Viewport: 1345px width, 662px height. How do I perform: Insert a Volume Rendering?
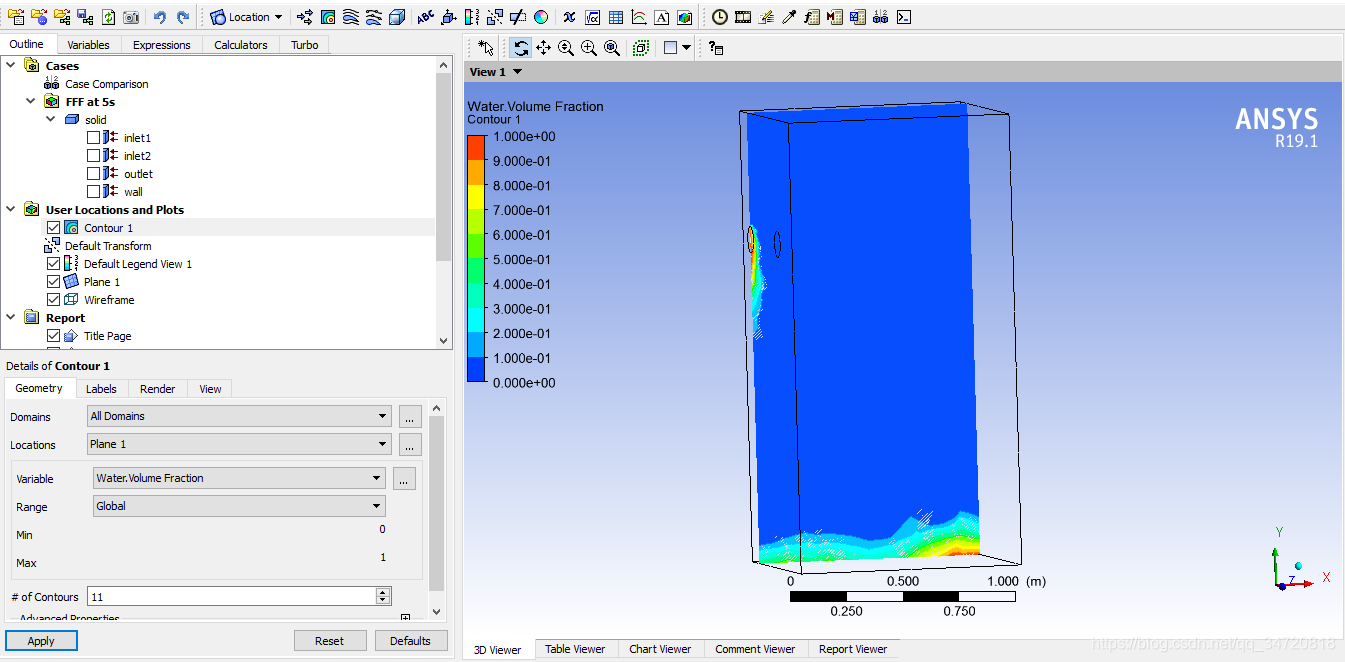[x=397, y=17]
